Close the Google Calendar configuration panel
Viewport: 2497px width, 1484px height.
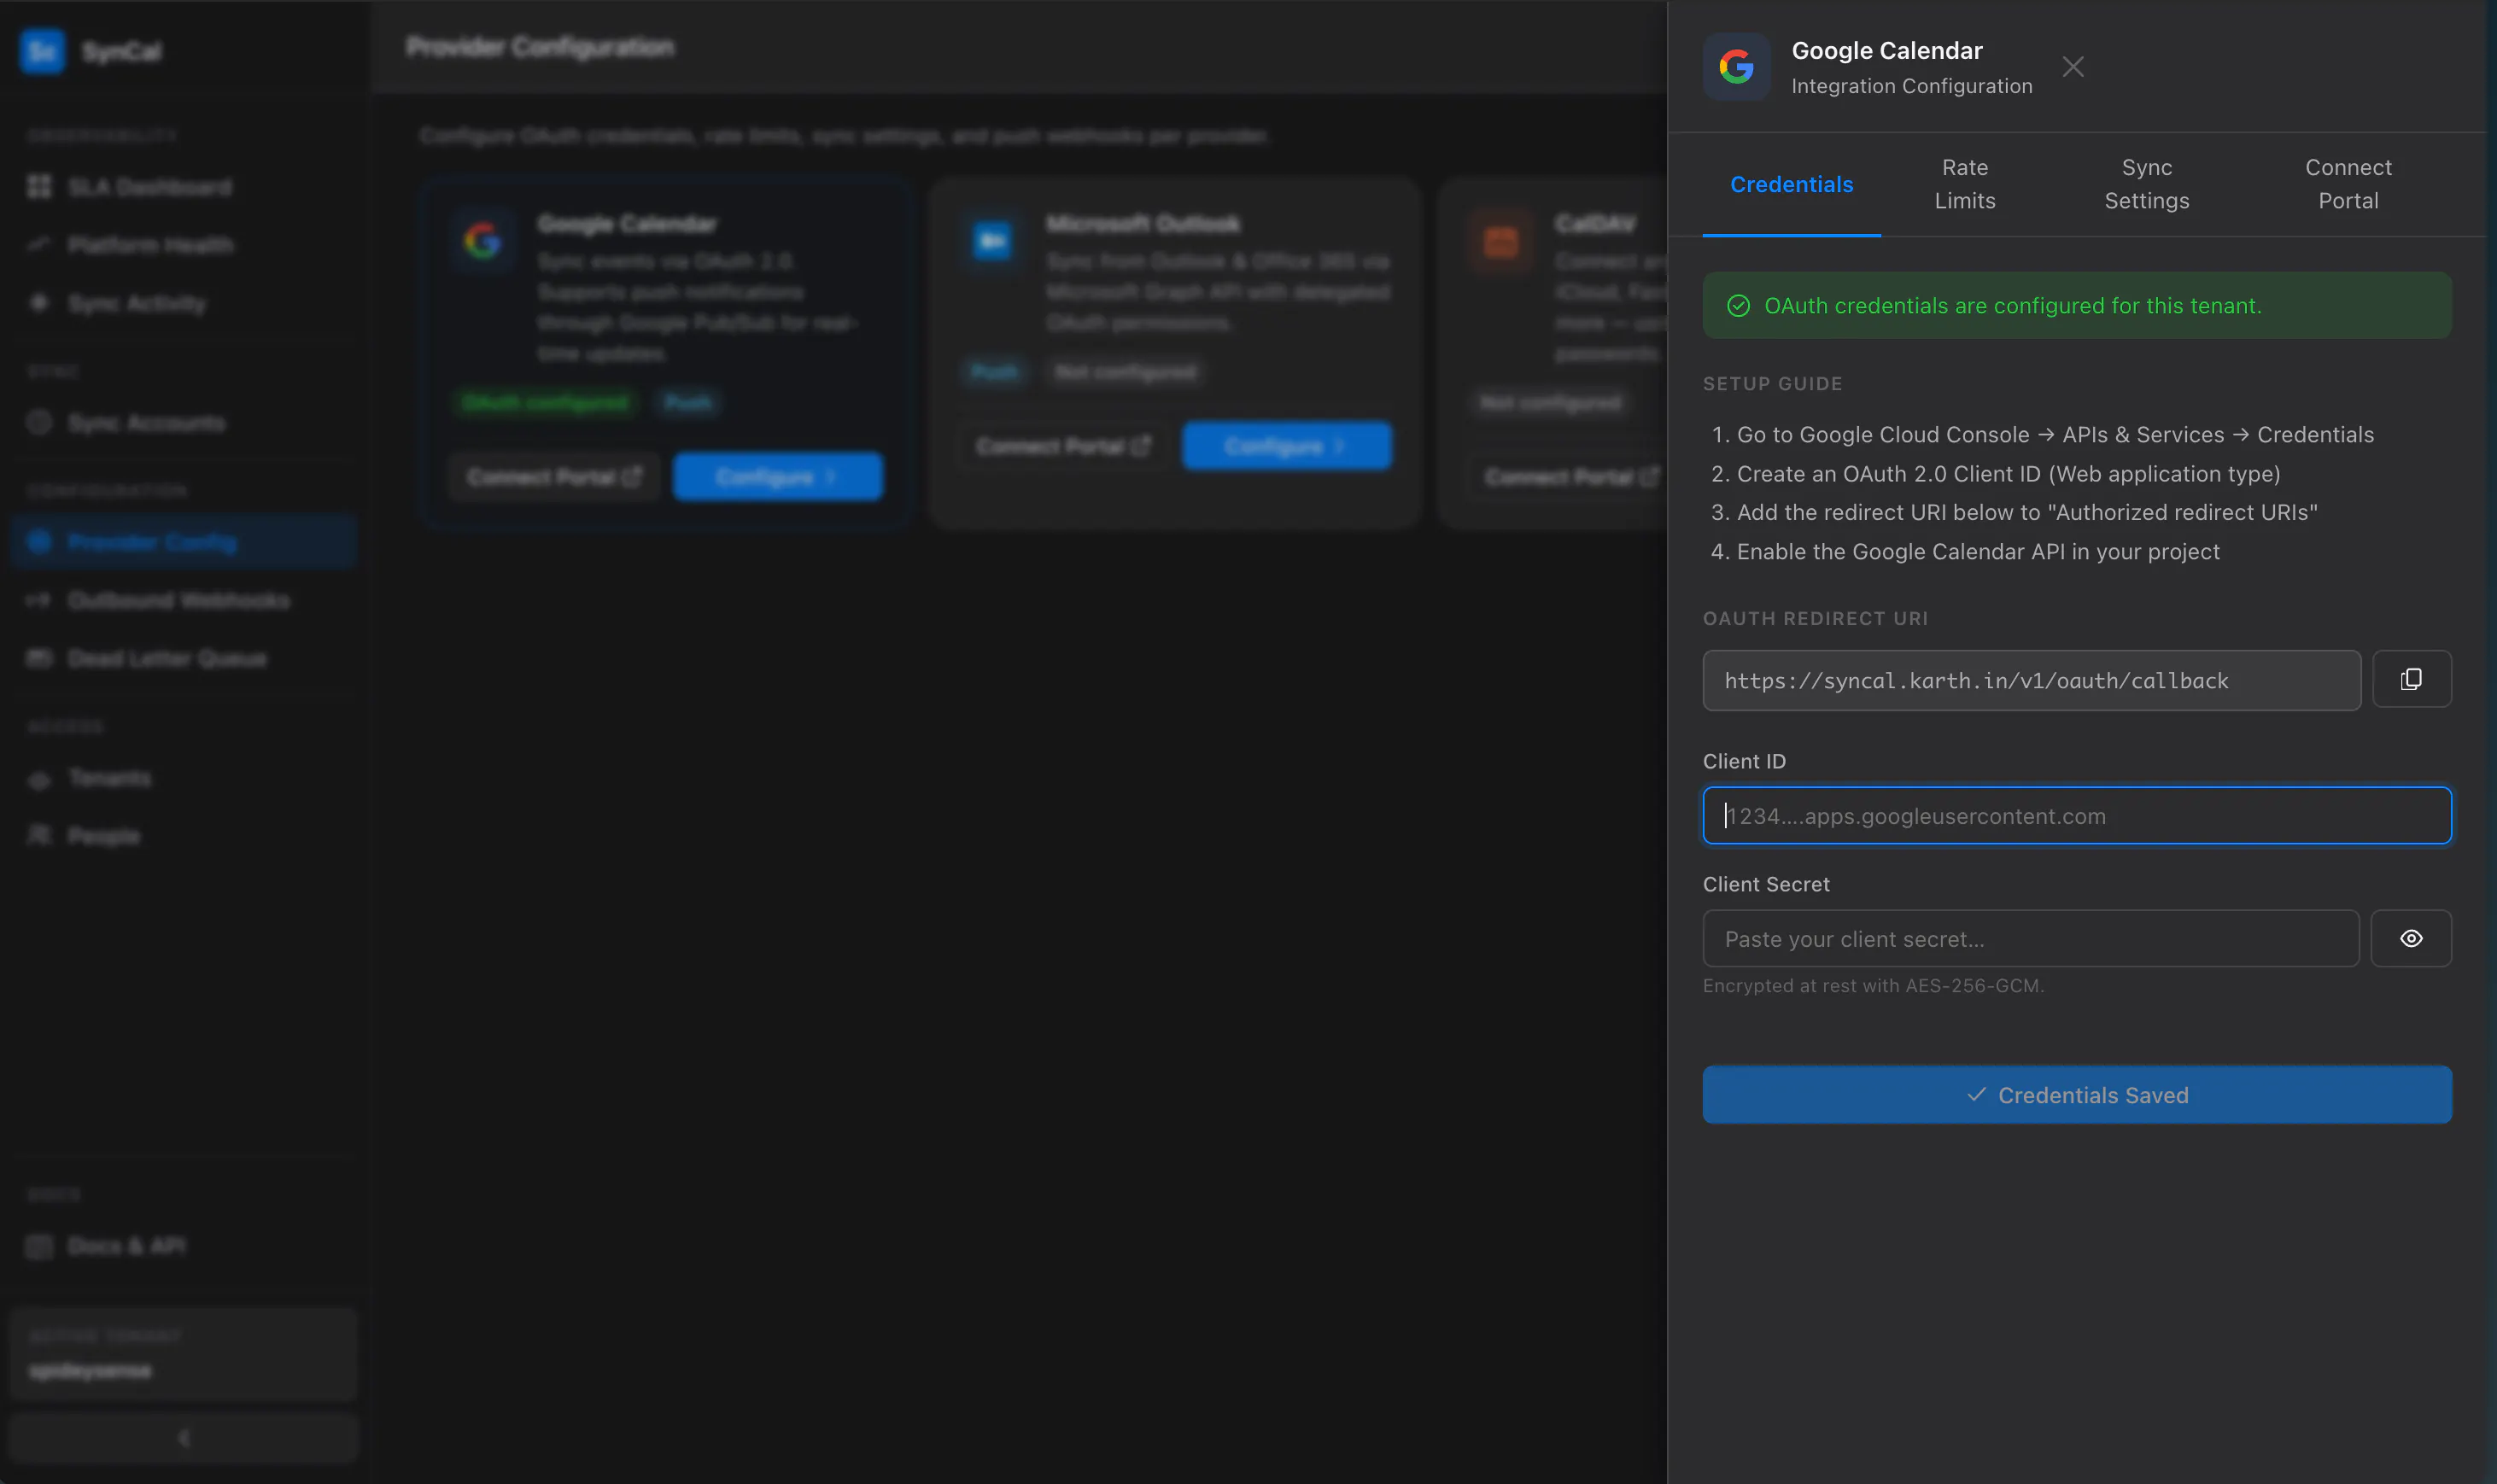tap(2073, 67)
